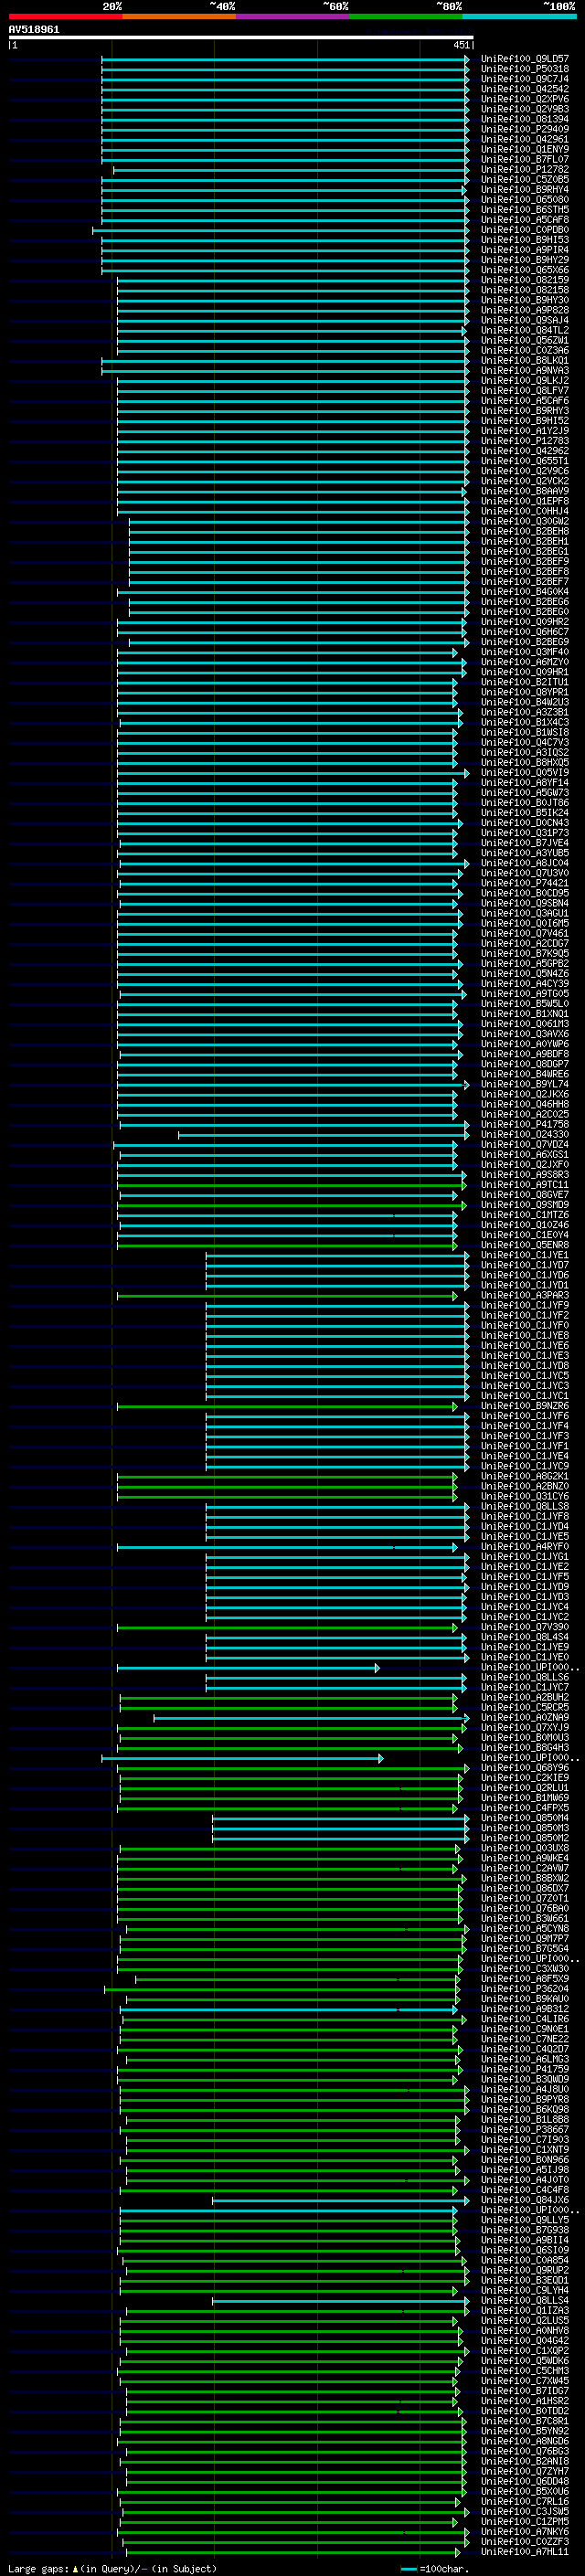Select hit label UniRef100_Q8LLS6
This screenshot has height=2576, width=585.
(x=525, y=1678)
